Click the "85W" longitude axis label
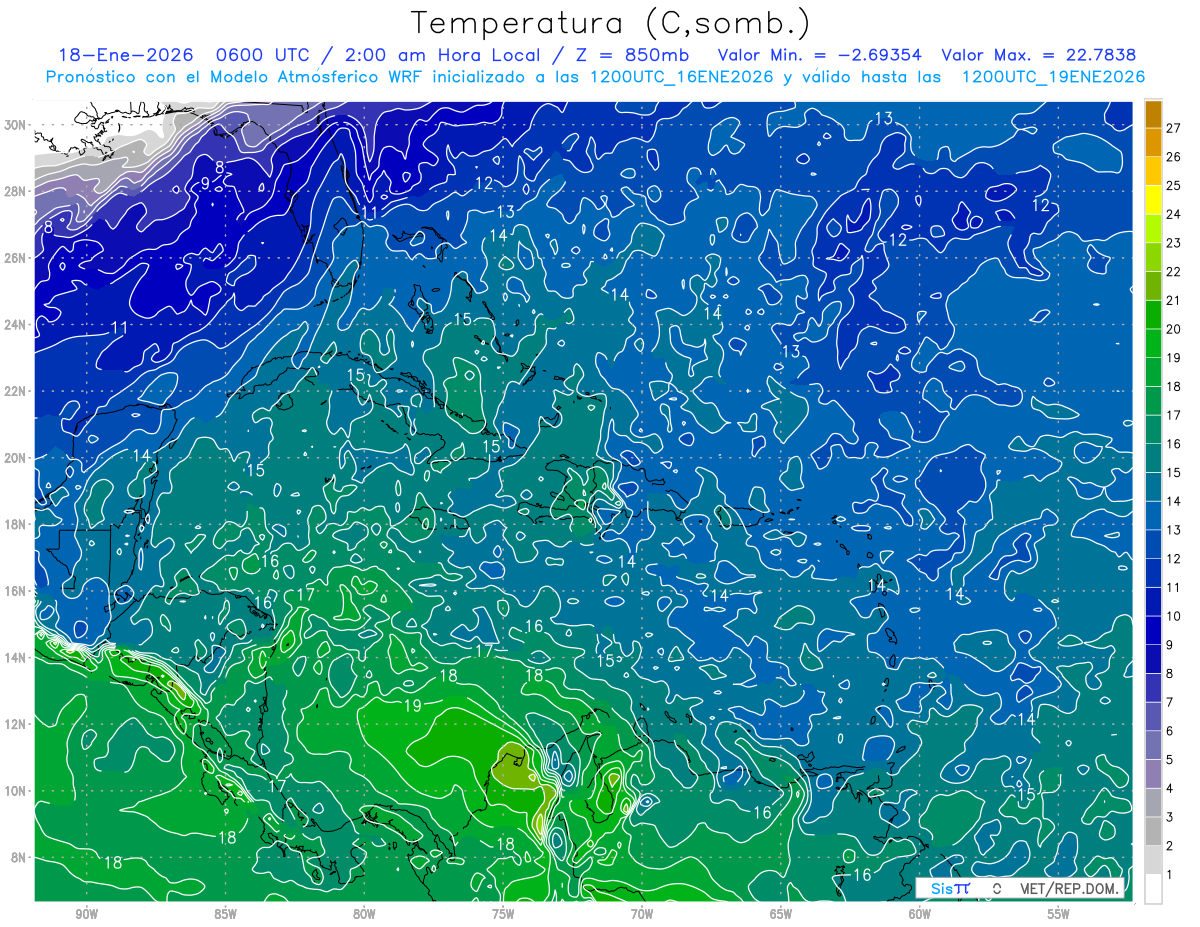Screen dimensions: 1200x927 (225, 914)
